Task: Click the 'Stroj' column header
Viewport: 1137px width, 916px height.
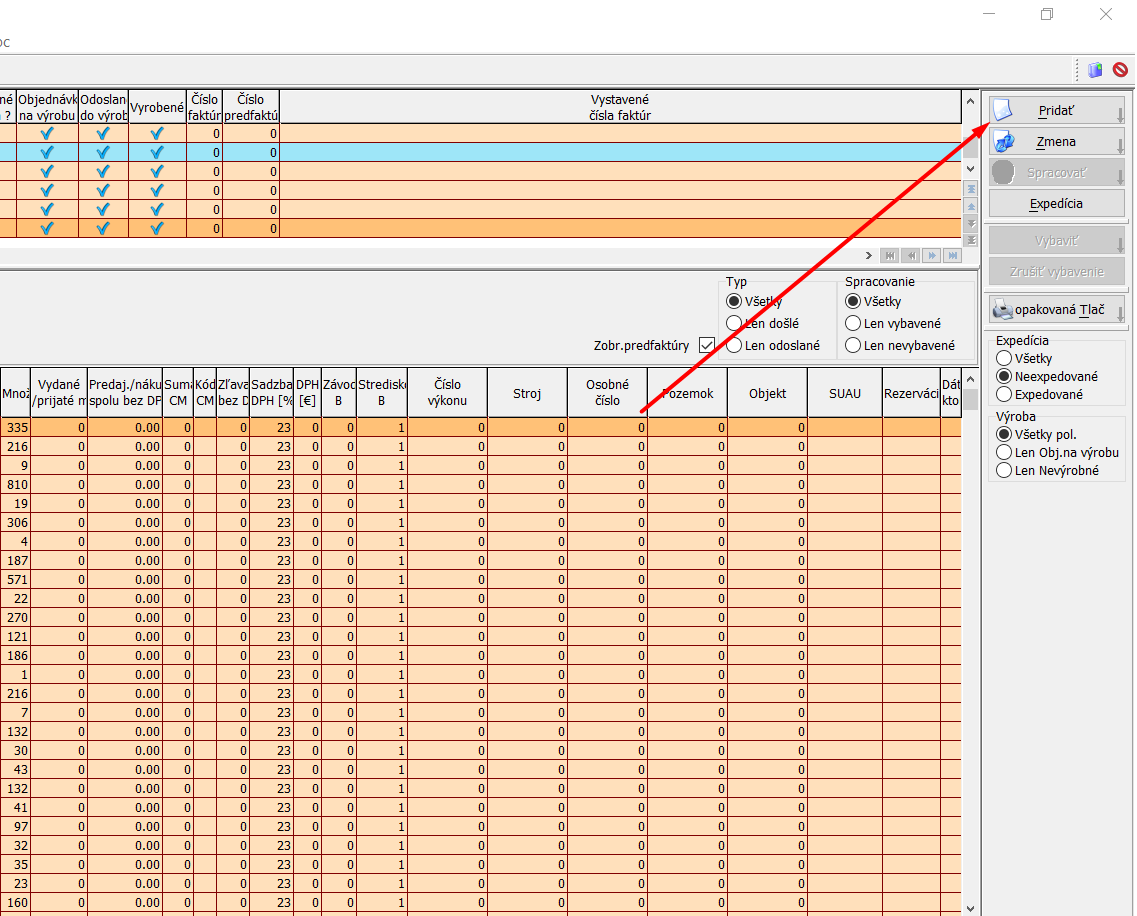Action: click(527, 393)
